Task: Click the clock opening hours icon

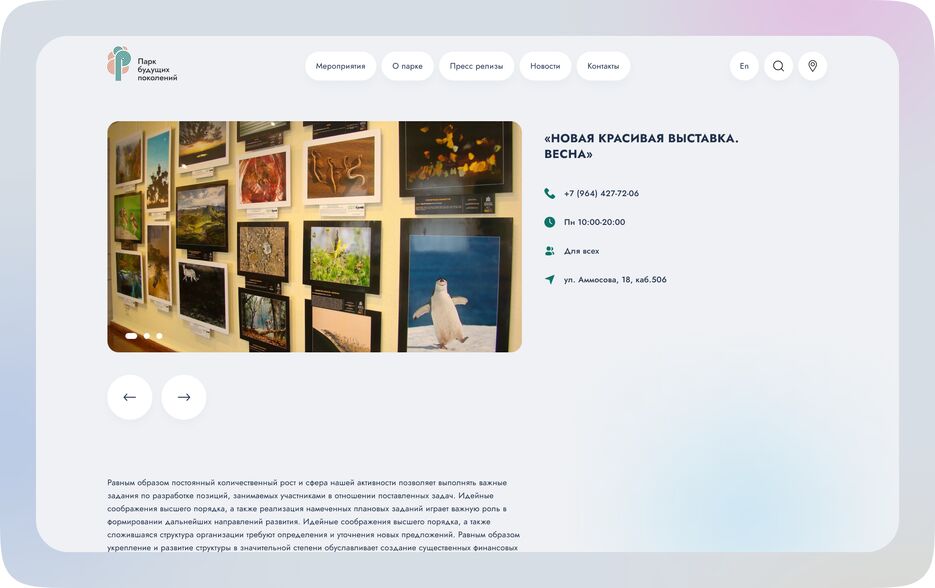Action: [550, 222]
